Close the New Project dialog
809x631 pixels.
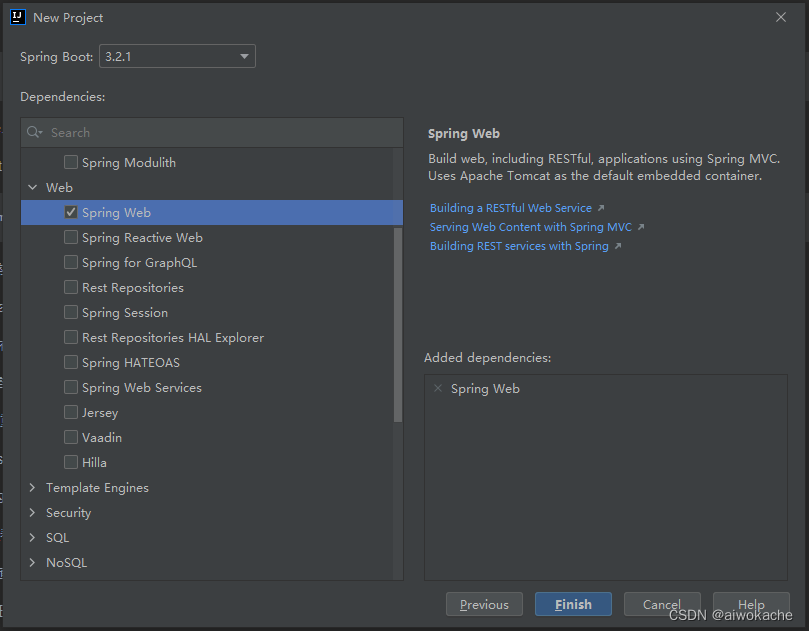781,17
